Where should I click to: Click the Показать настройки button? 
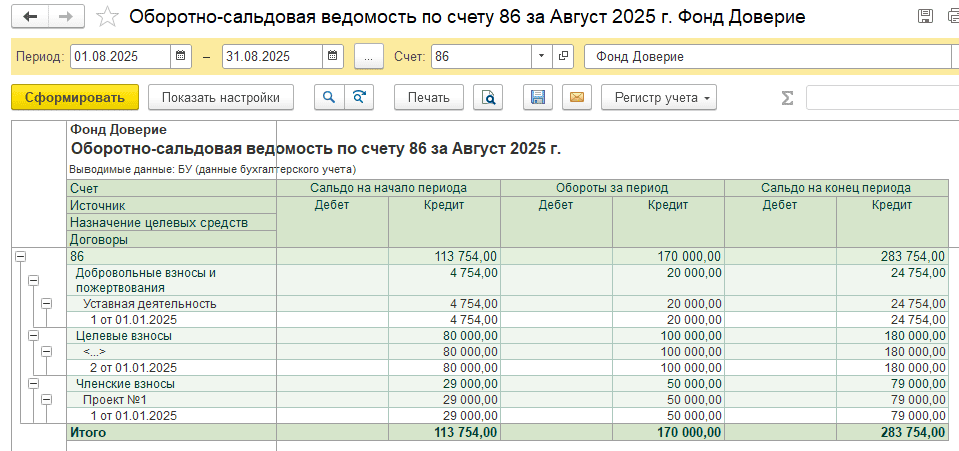[x=220, y=97]
